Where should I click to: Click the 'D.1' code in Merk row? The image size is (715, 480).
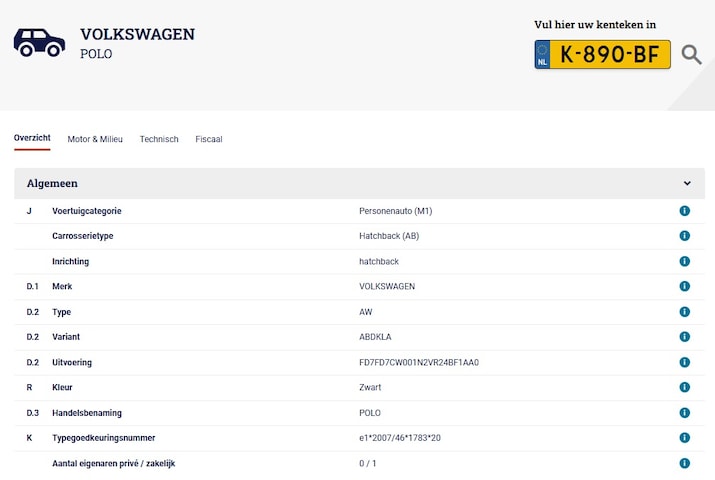point(32,286)
